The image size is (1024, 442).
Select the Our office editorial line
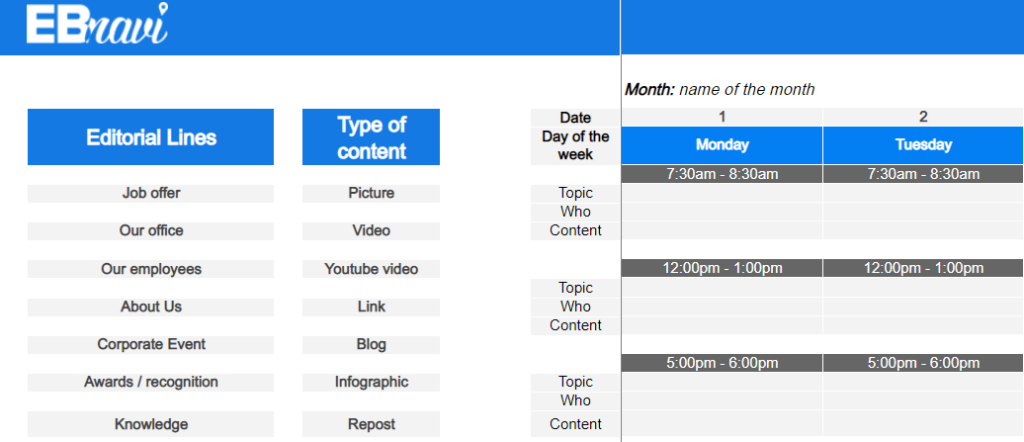(x=150, y=231)
